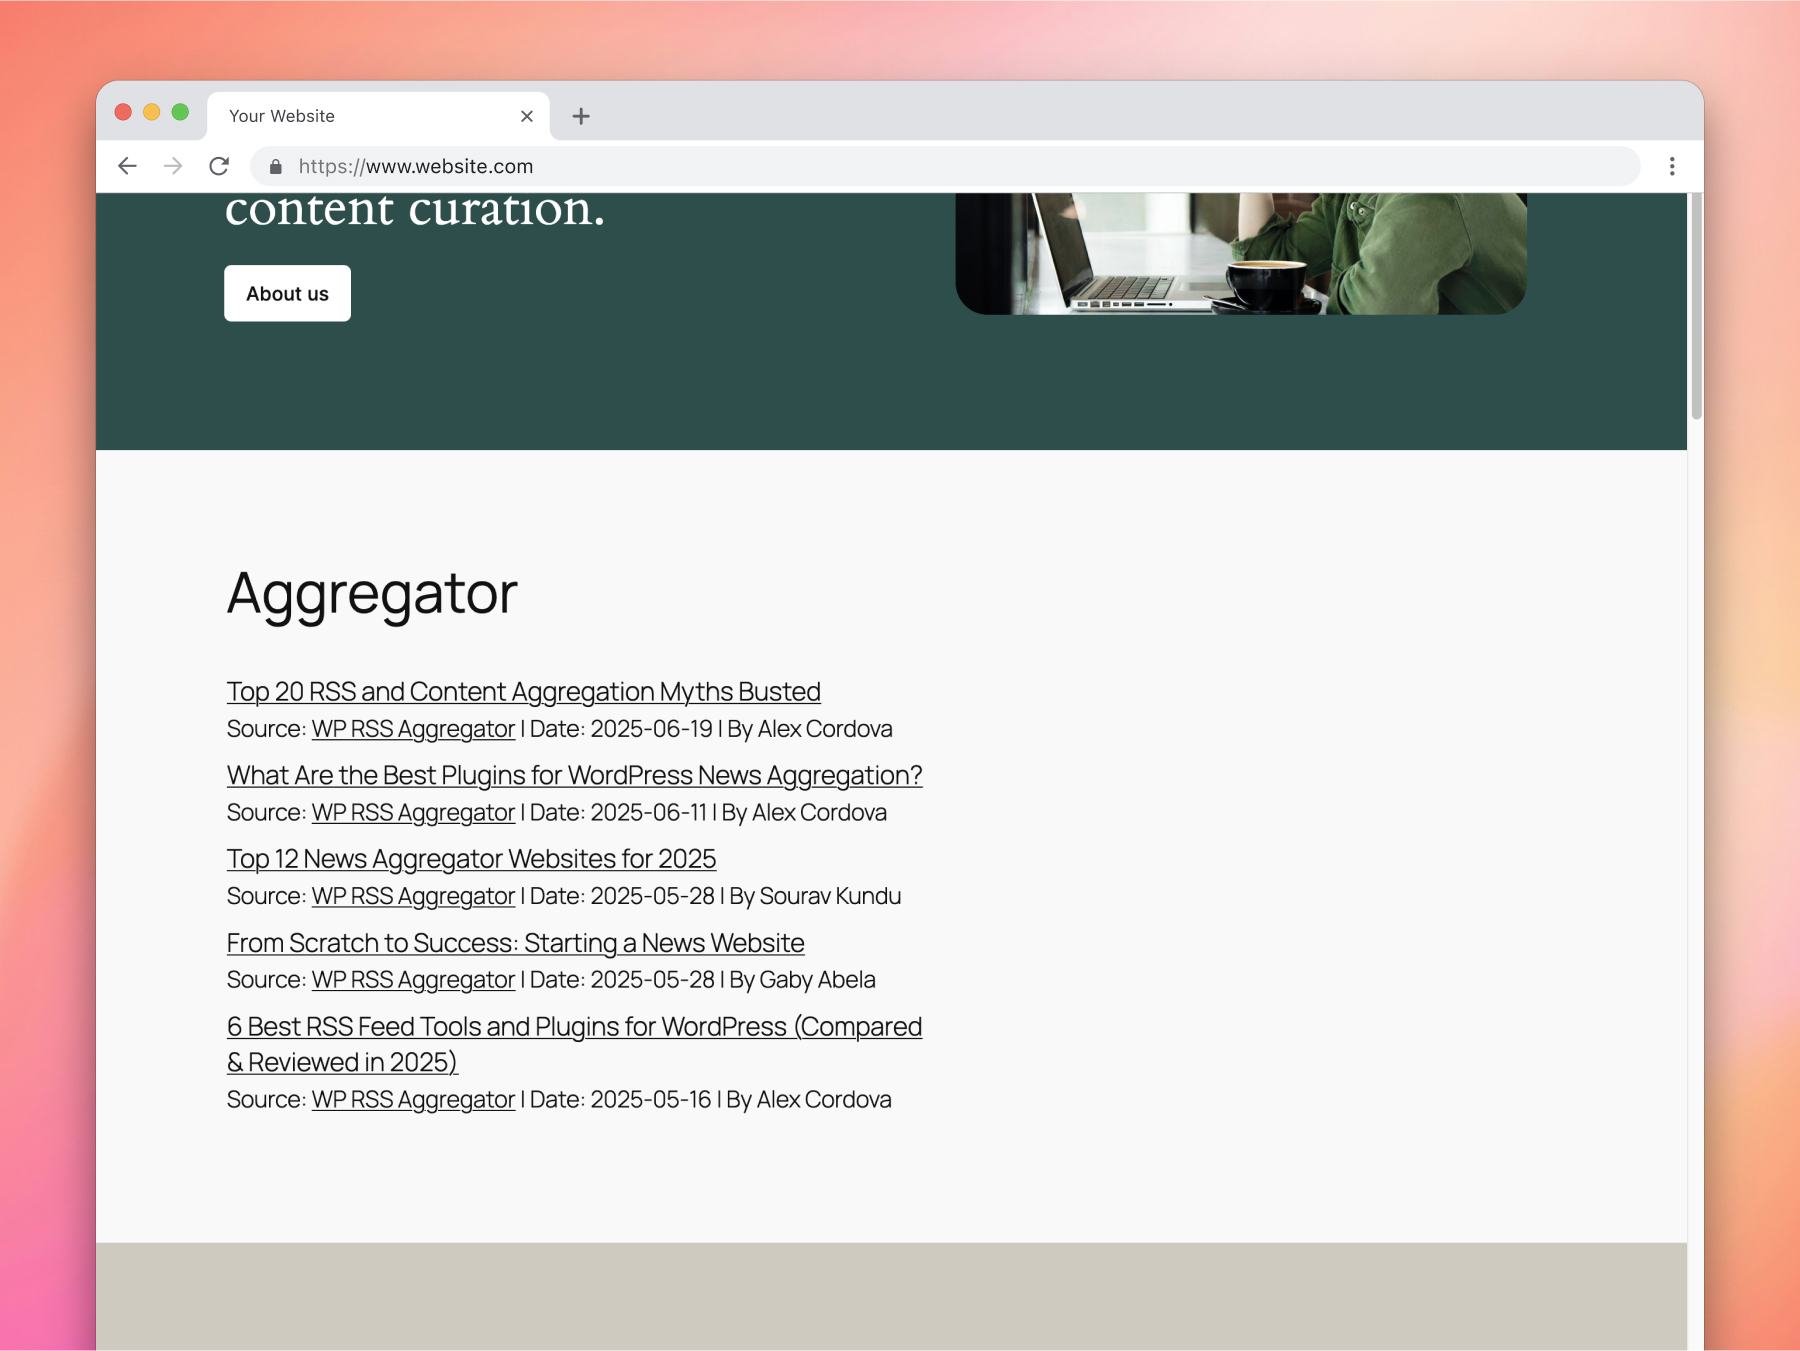Screen dimensions: 1800x1351
Task: Click WP RSS Aggregator source dated 2025-06-19
Action: click(x=413, y=729)
